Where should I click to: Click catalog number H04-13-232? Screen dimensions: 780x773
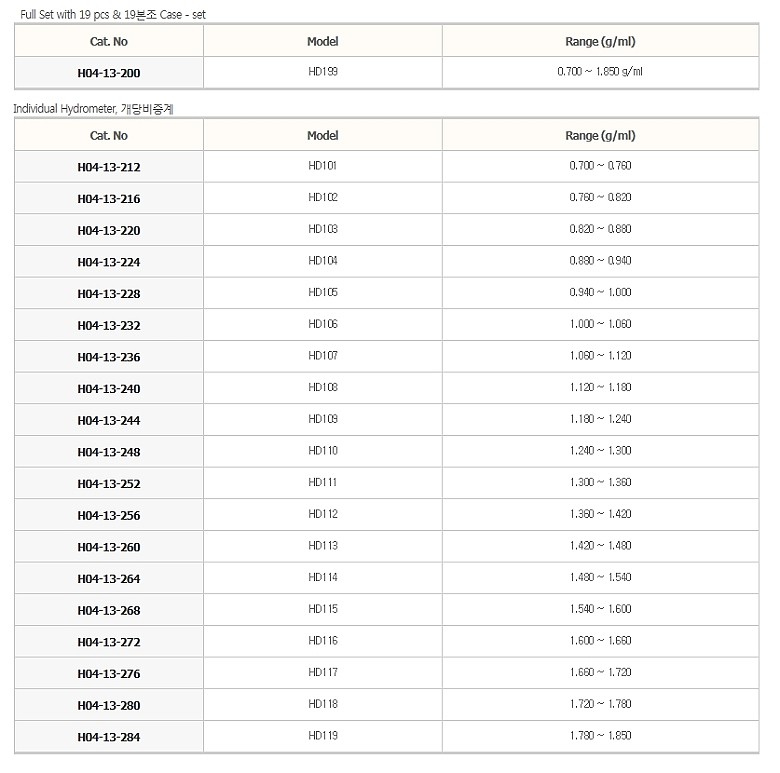(109, 326)
